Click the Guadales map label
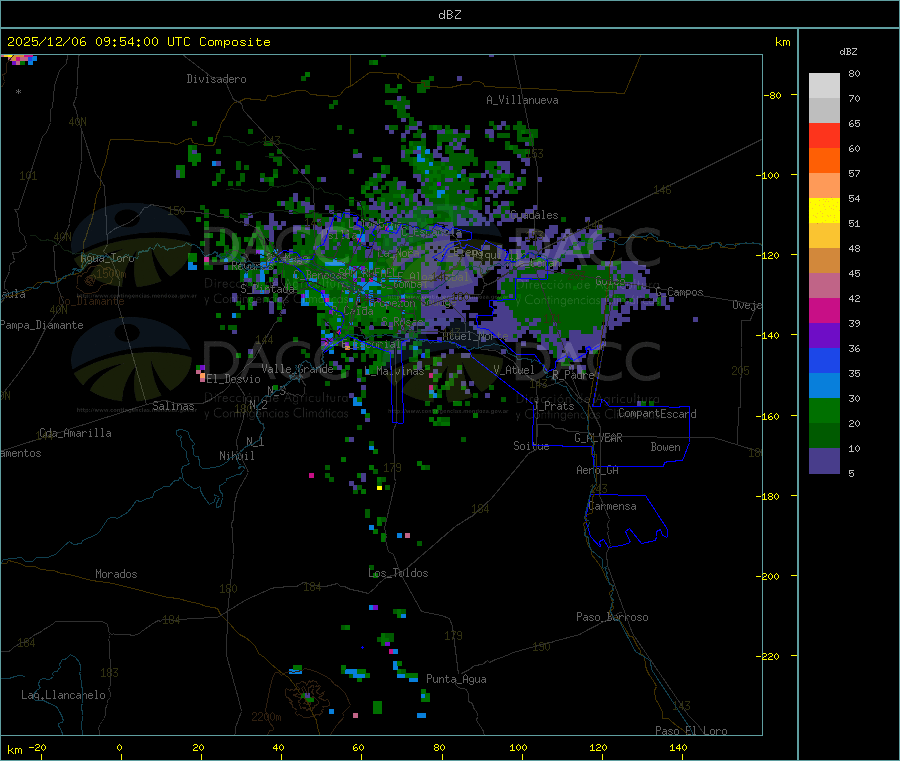Viewport: 900px width, 761px height. 534,215
